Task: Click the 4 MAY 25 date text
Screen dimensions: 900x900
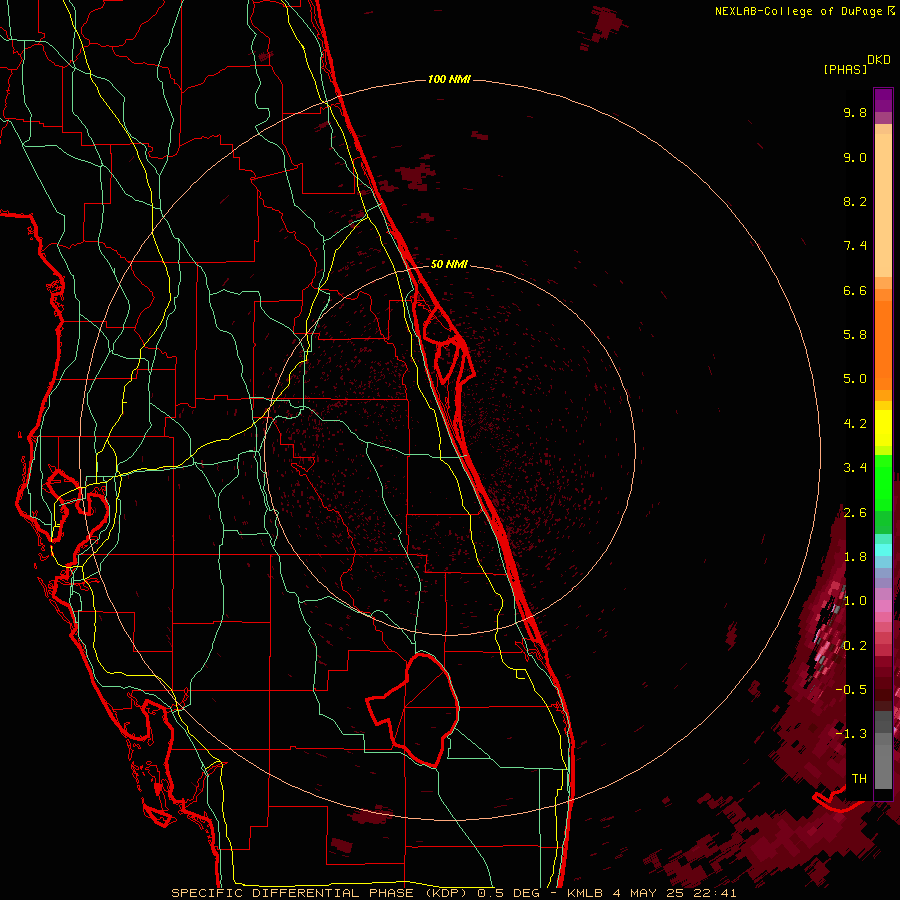Action: (649, 893)
